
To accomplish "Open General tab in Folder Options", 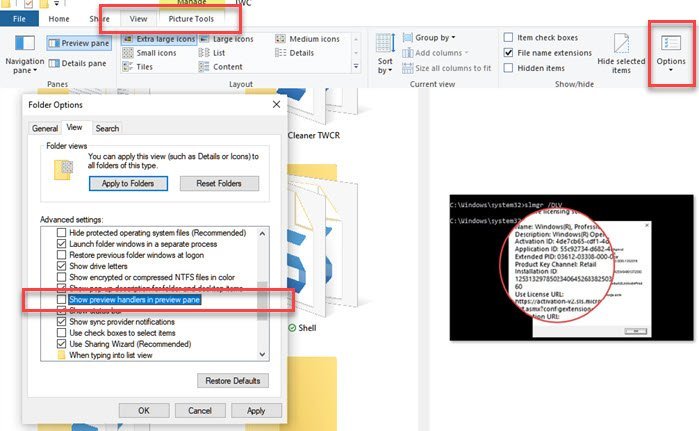I will click(x=45, y=128).
